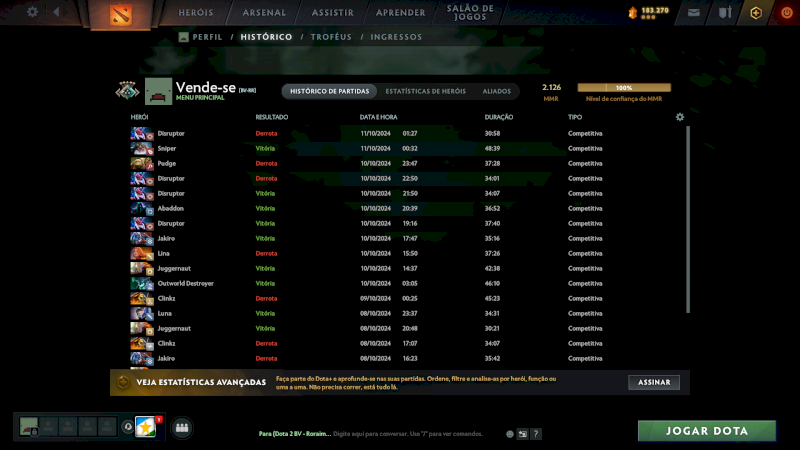
Task: Click the voice headset icon by party
Action: coord(128,427)
